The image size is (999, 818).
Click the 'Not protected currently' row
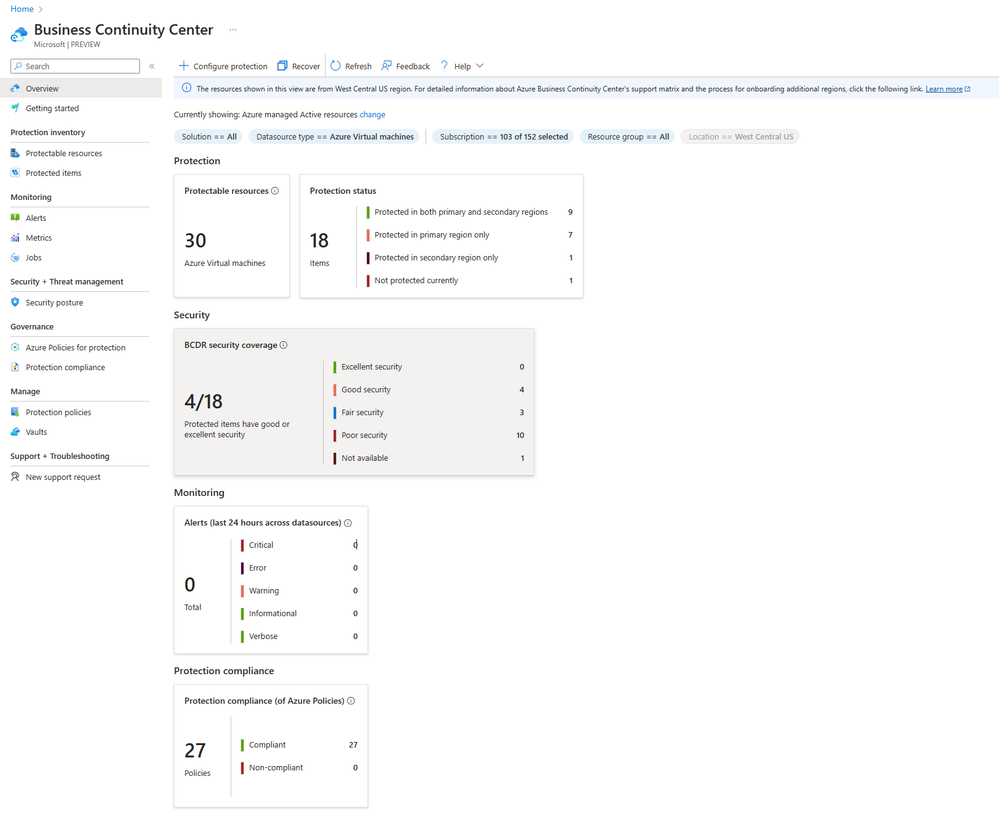point(470,280)
